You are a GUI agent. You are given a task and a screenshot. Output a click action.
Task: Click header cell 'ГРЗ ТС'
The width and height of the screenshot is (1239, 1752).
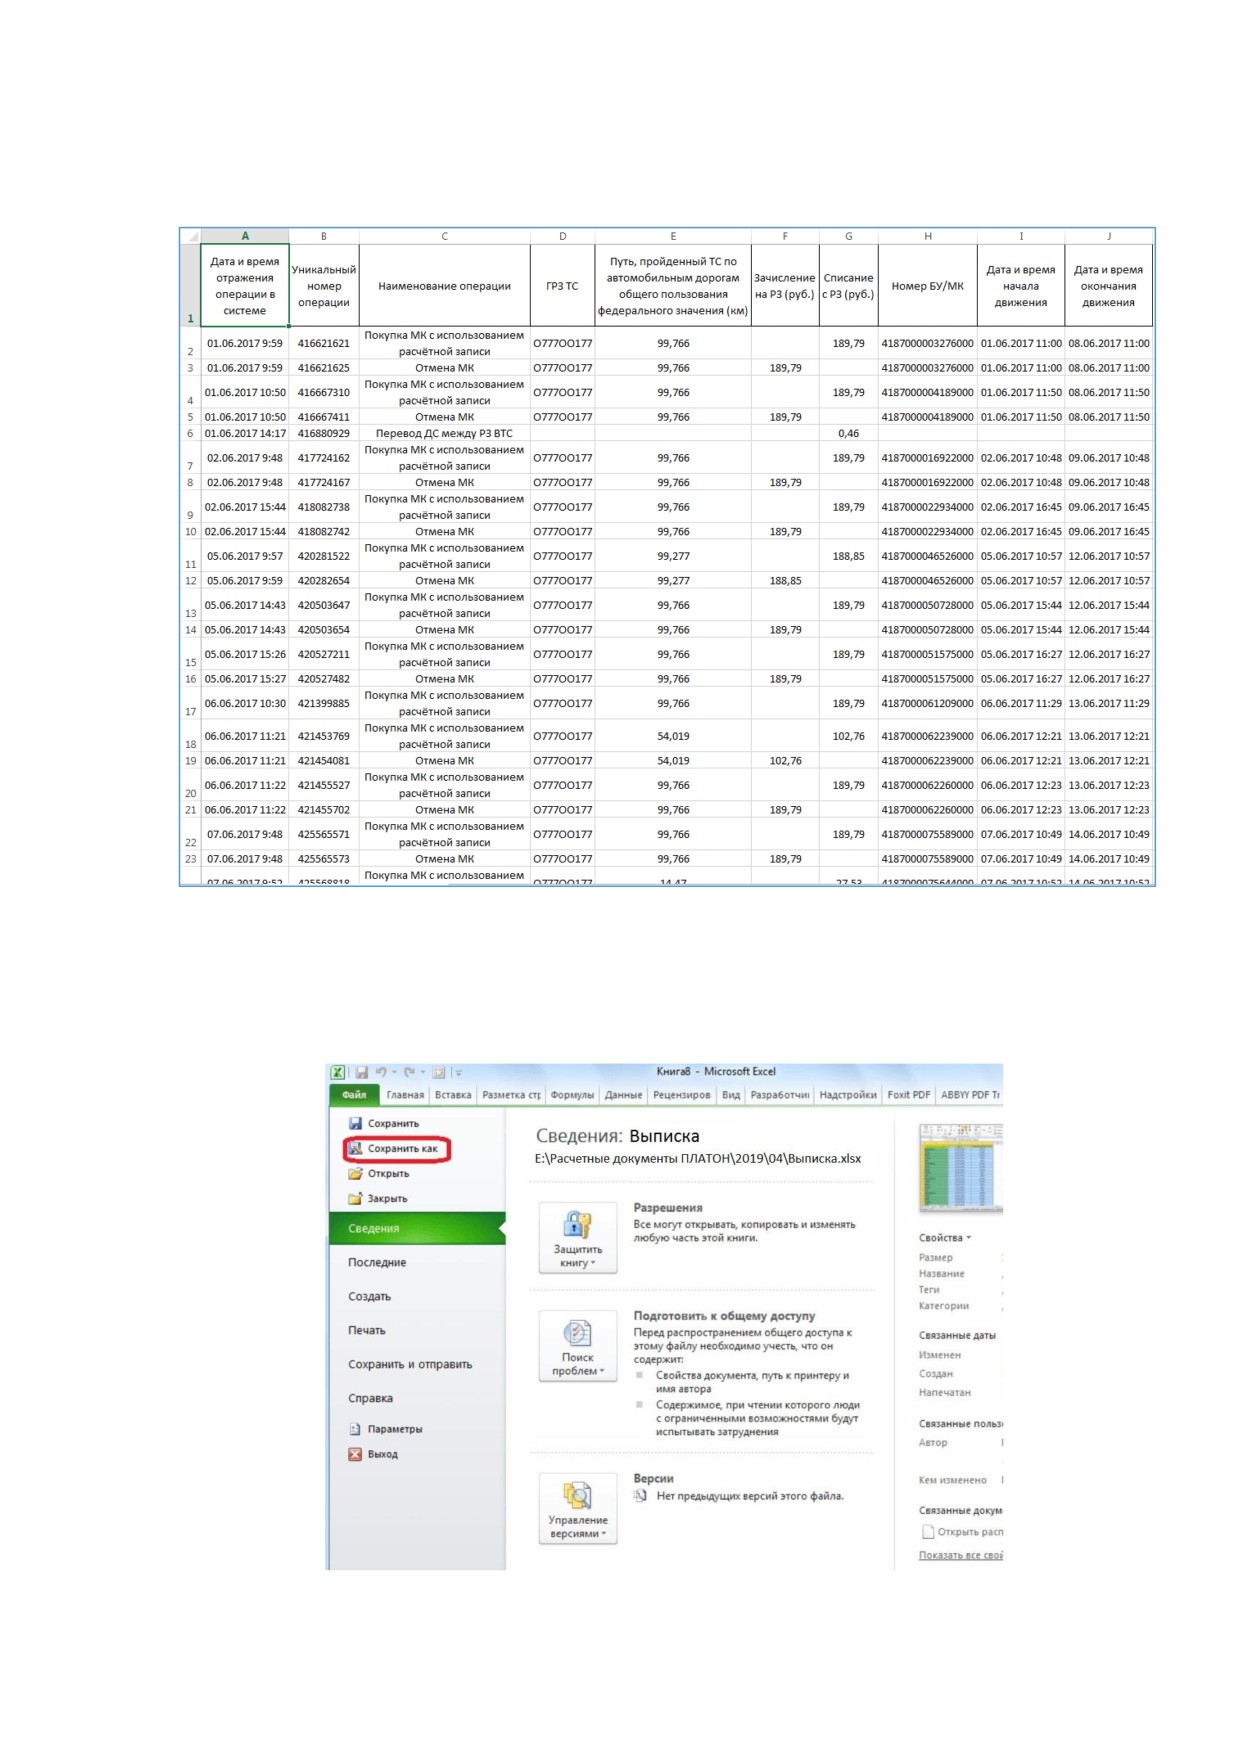click(562, 286)
